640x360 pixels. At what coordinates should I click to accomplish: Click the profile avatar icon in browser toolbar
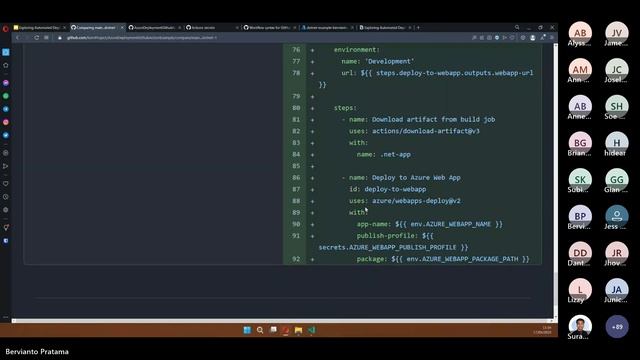click(x=533, y=38)
